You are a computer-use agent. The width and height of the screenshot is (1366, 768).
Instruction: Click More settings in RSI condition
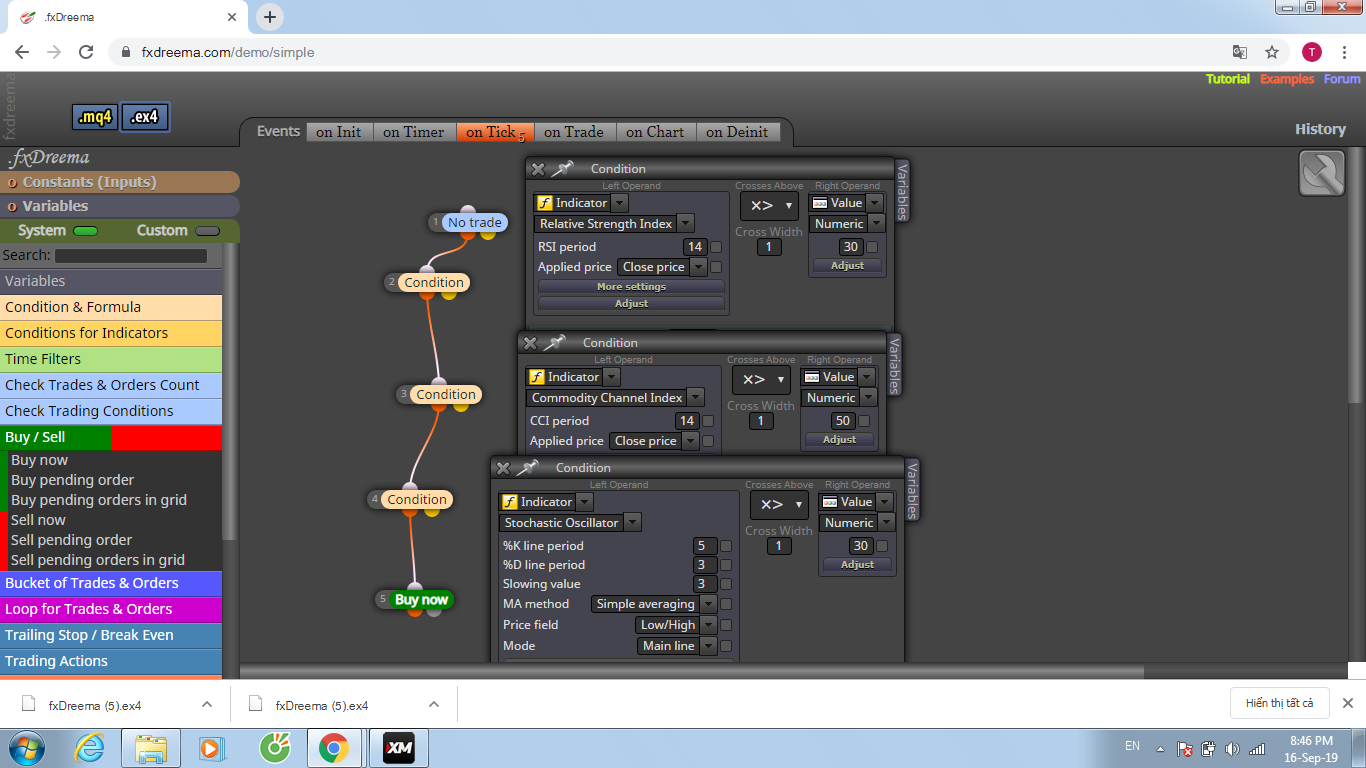click(631, 287)
